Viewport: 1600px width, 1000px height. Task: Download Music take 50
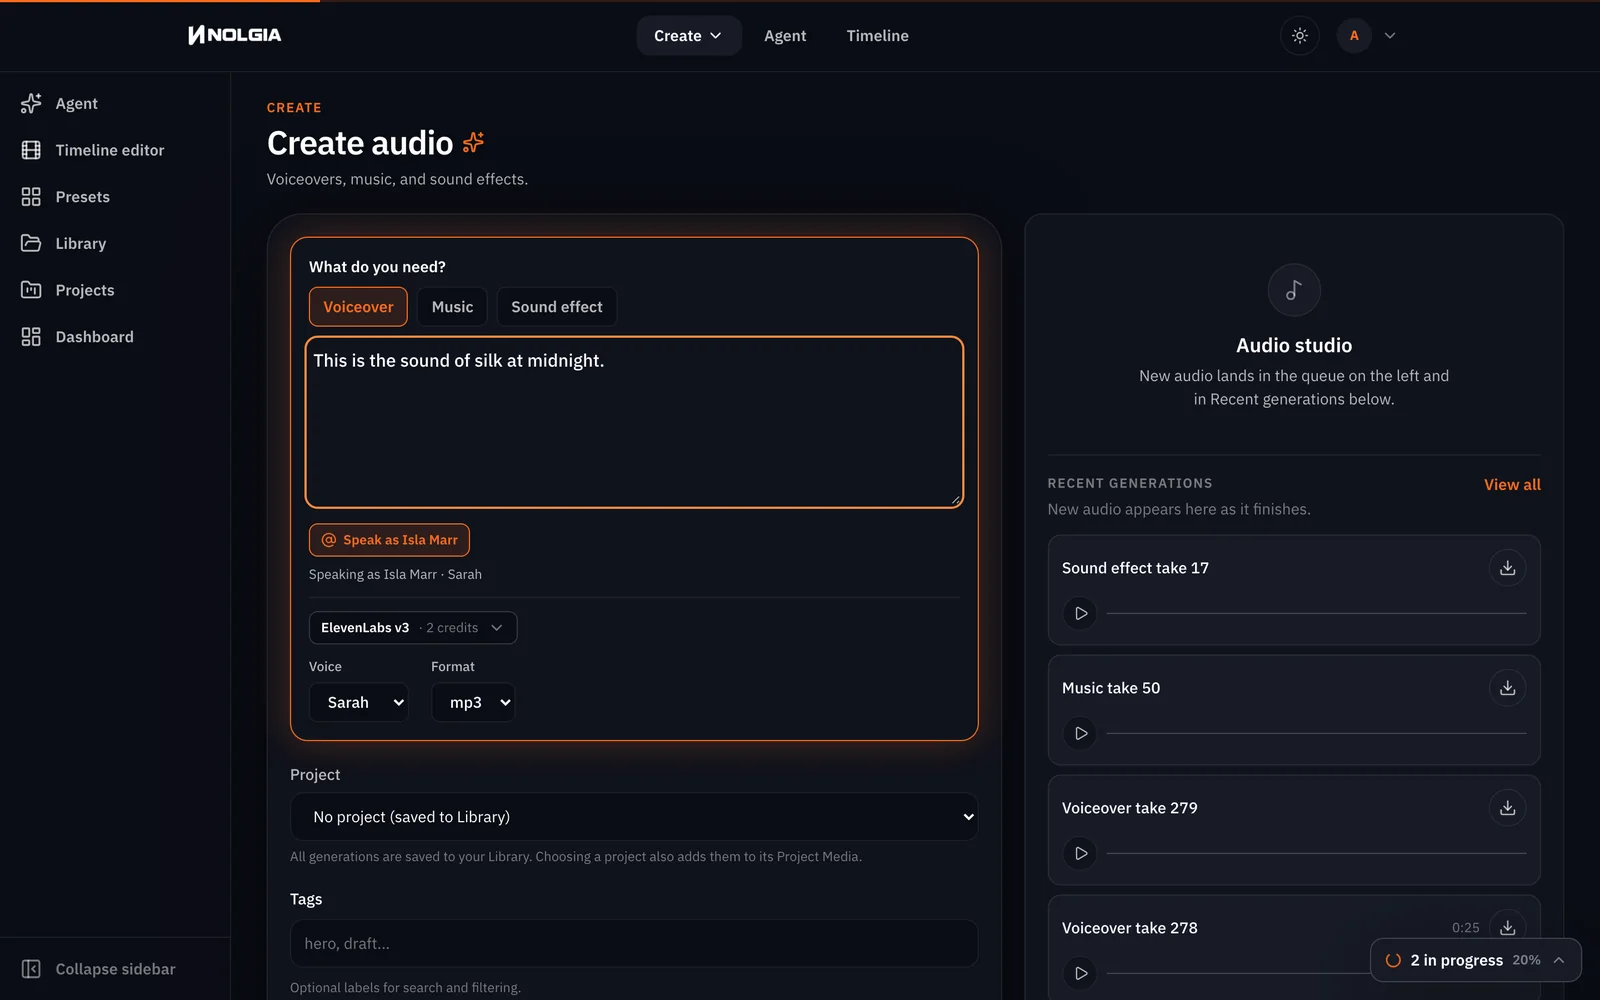pyautogui.click(x=1508, y=688)
